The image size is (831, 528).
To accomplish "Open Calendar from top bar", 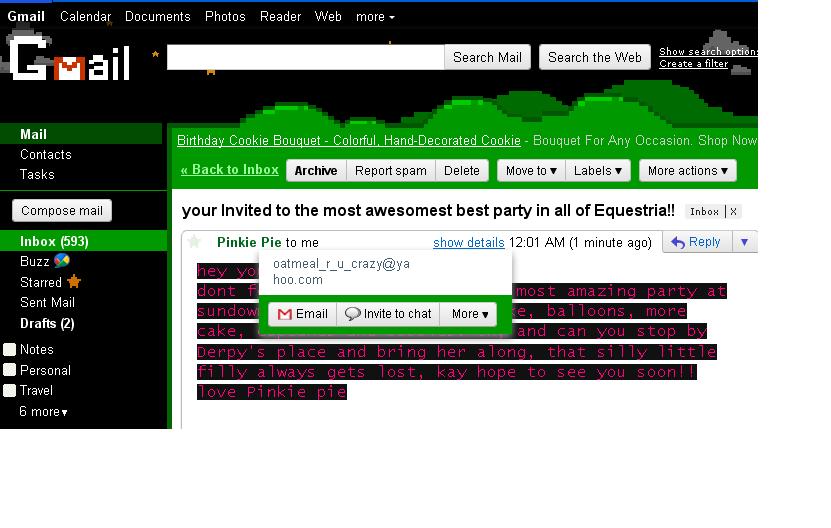I will click(85, 16).
